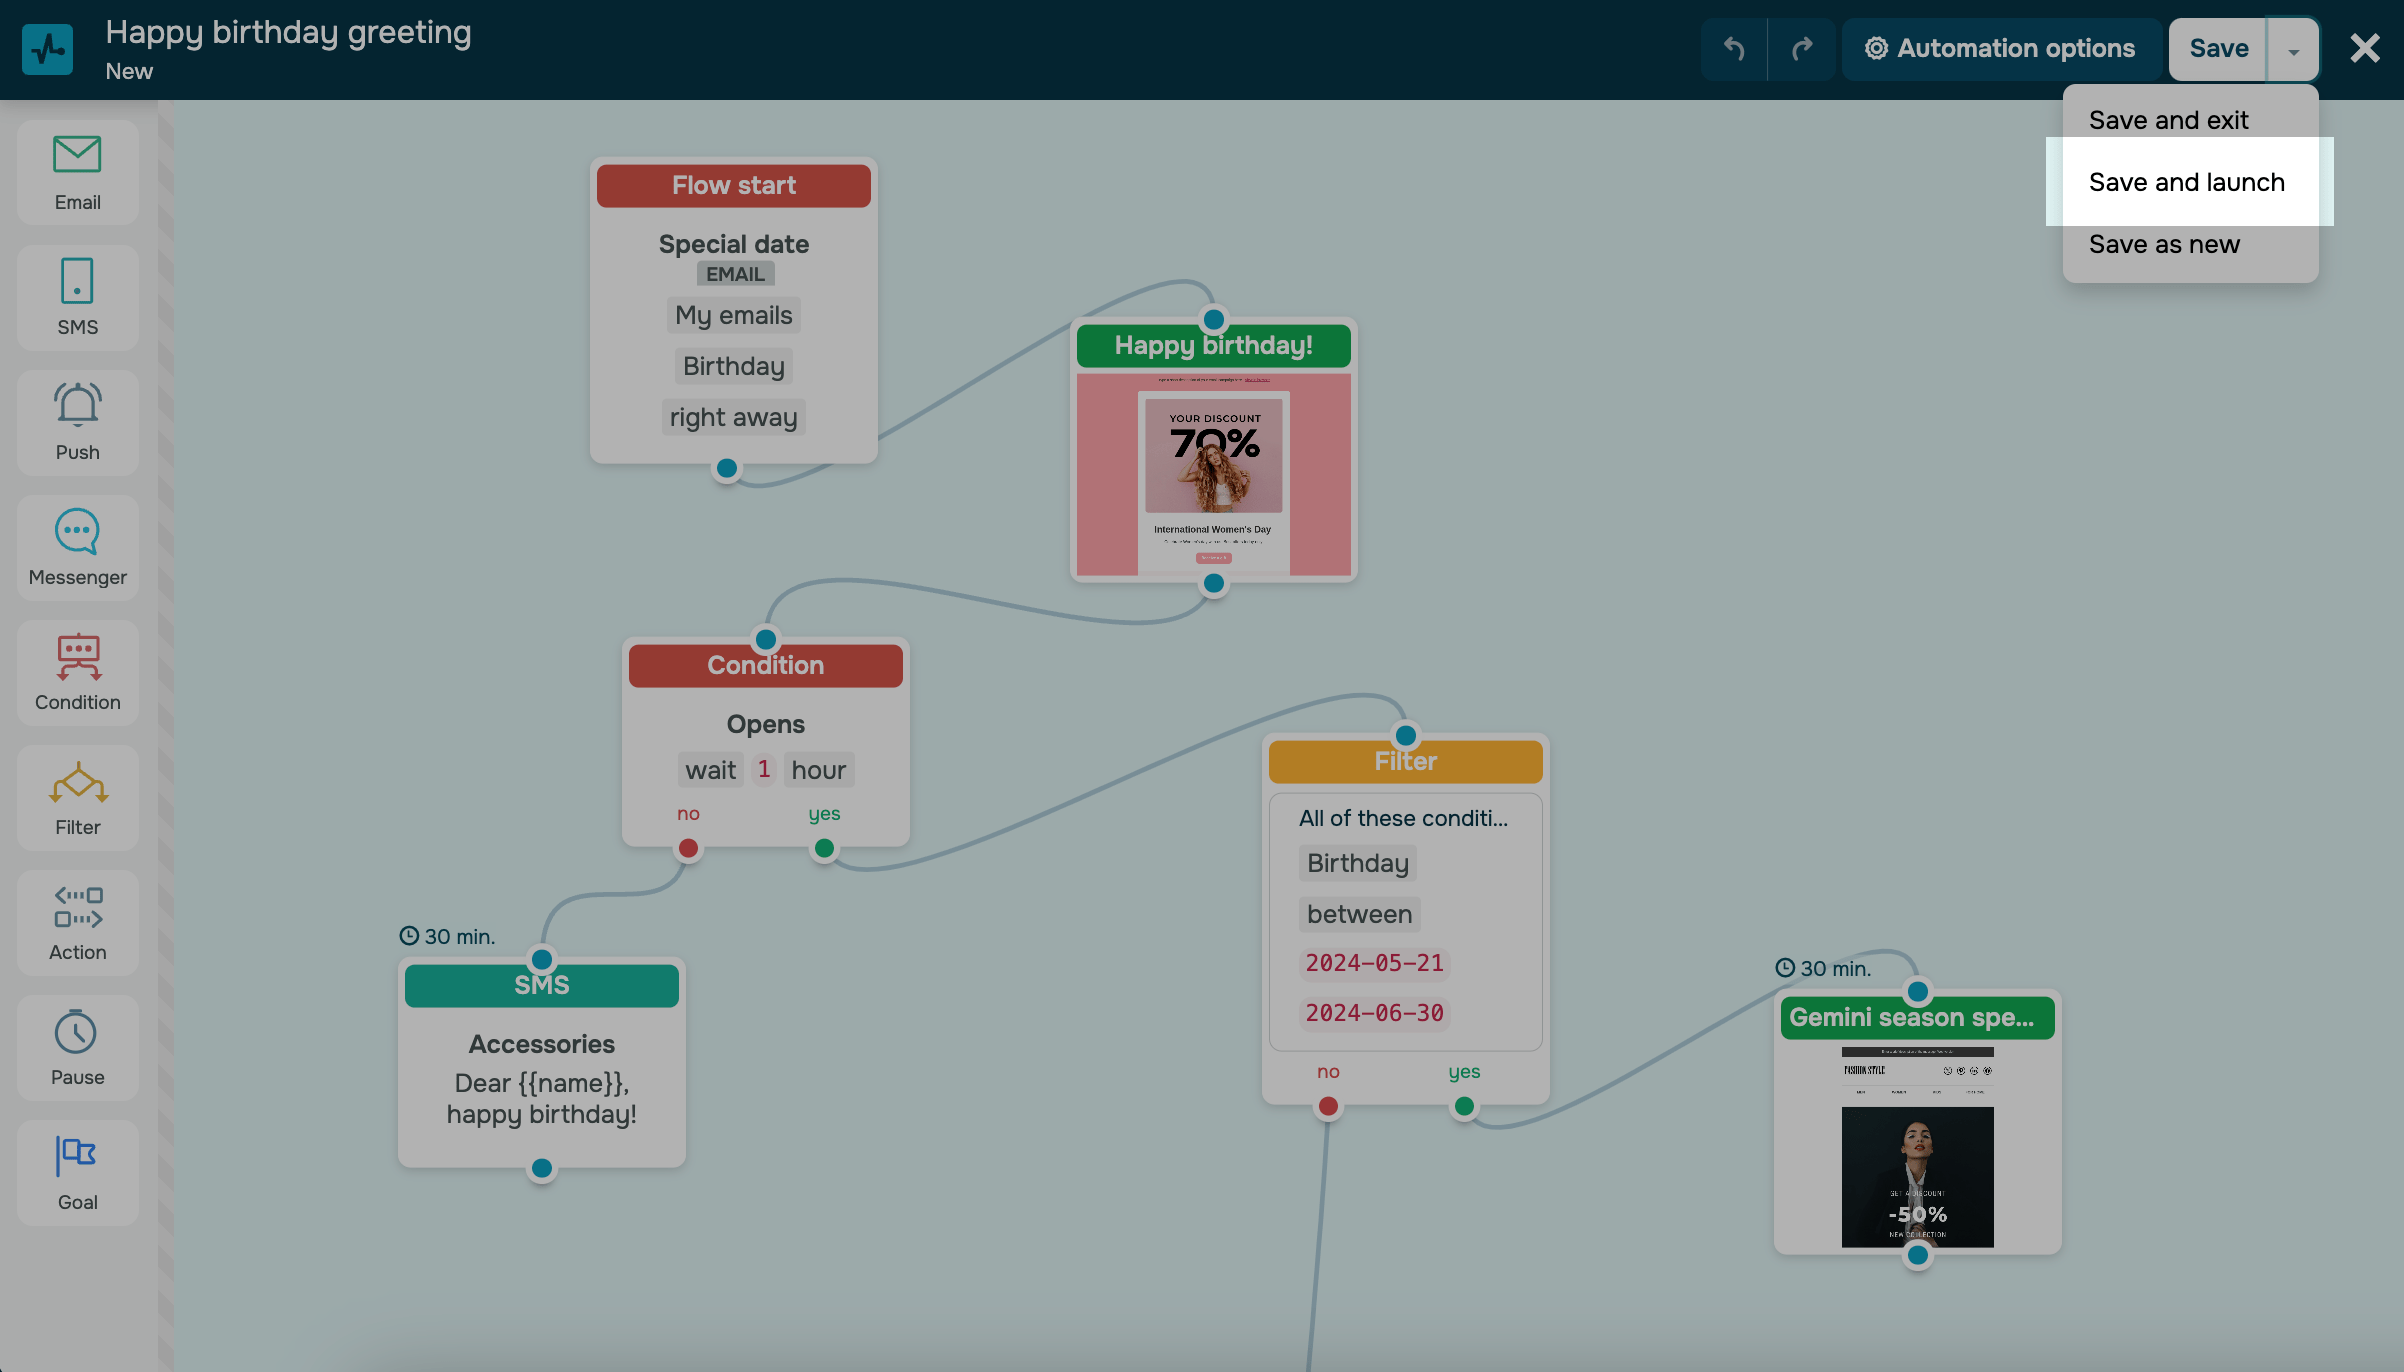Select the SMS block icon in sidebar
Screen dimensions: 2404x1372
[77, 297]
